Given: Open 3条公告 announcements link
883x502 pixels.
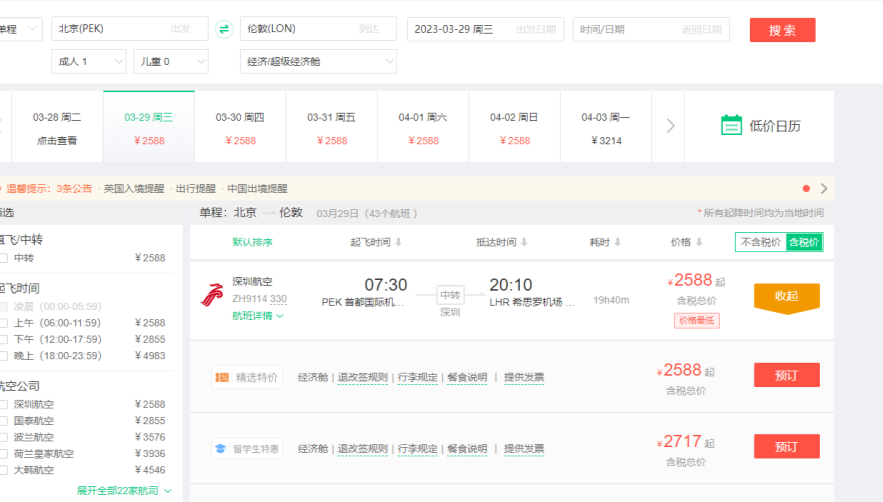Looking at the screenshot, I should pos(74,189).
